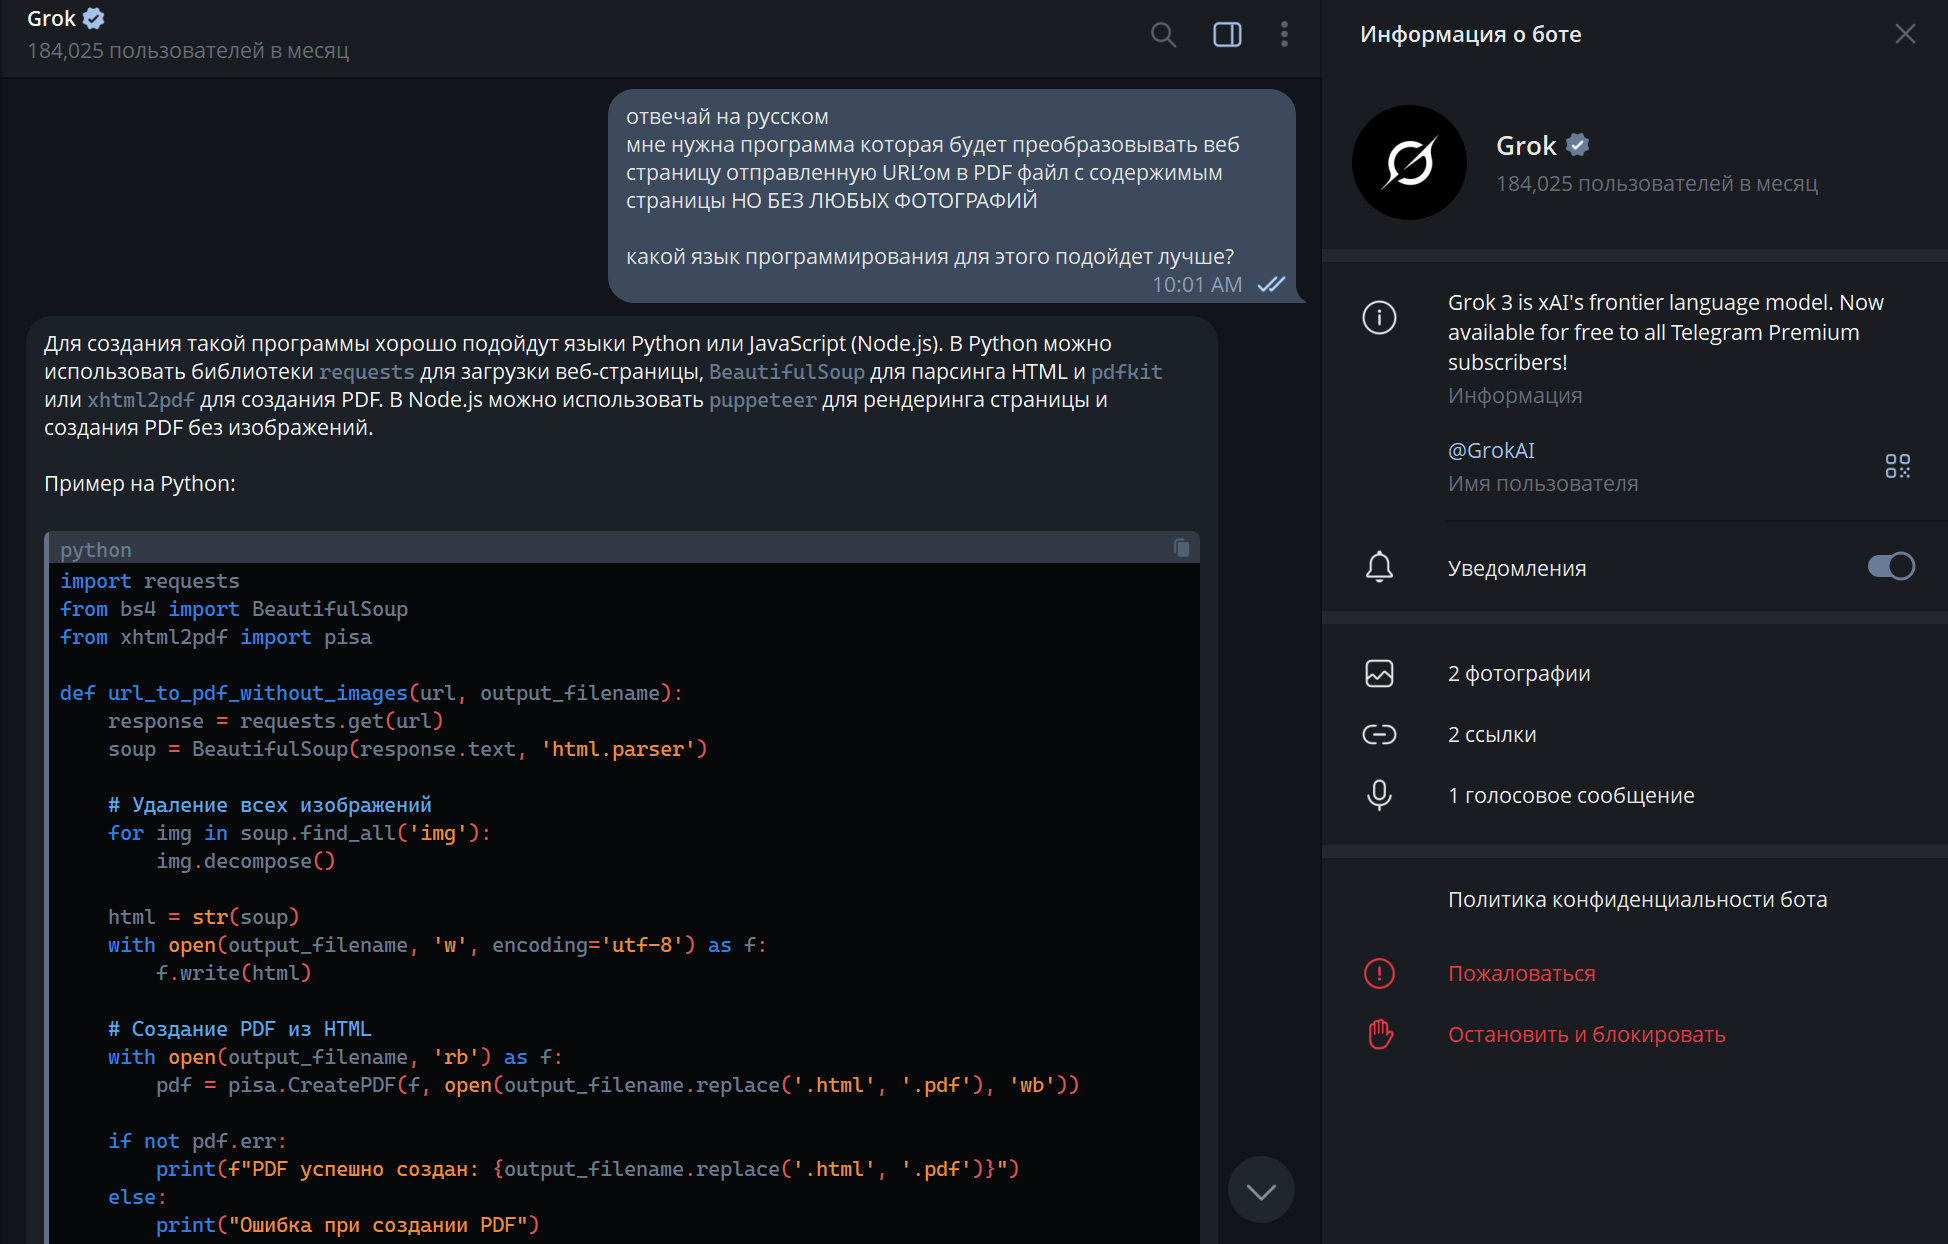The height and width of the screenshot is (1244, 1948).
Task: Click the 184,025 пользователей в месяц subtitle in header
Action: coord(188,50)
